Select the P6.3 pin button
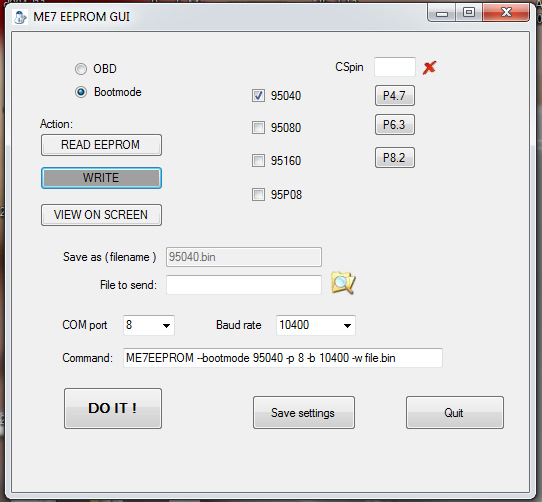The image size is (542, 502). coord(395,124)
